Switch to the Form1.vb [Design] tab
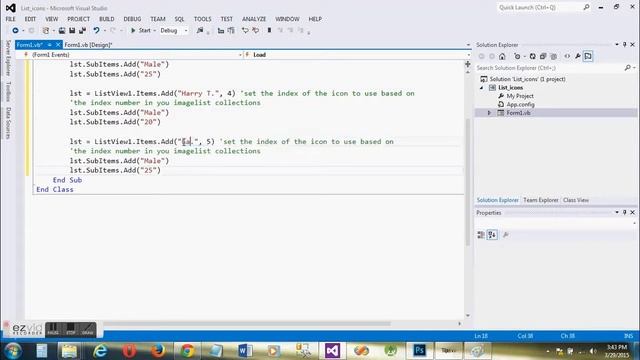 pyautogui.click(x=88, y=45)
